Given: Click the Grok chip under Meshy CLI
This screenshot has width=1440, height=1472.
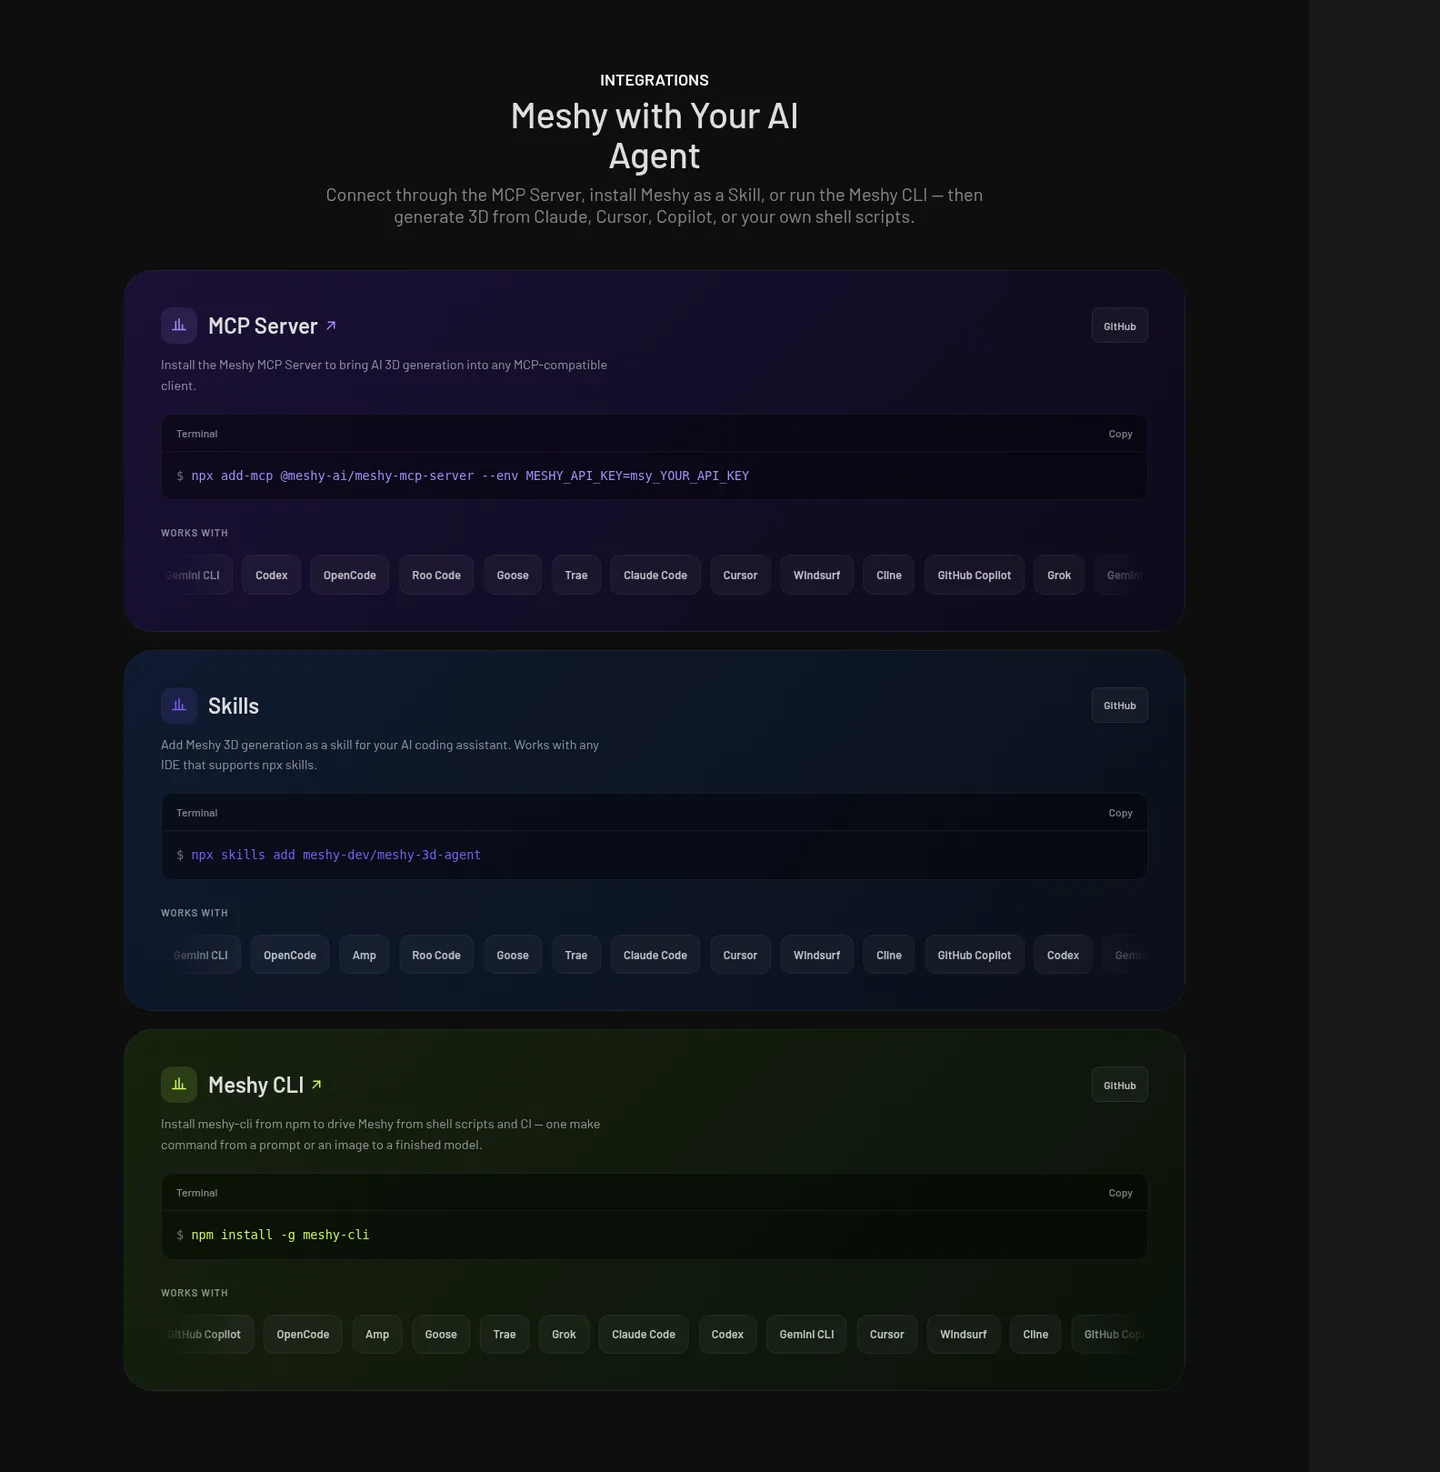Looking at the screenshot, I should (x=564, y=1334).
